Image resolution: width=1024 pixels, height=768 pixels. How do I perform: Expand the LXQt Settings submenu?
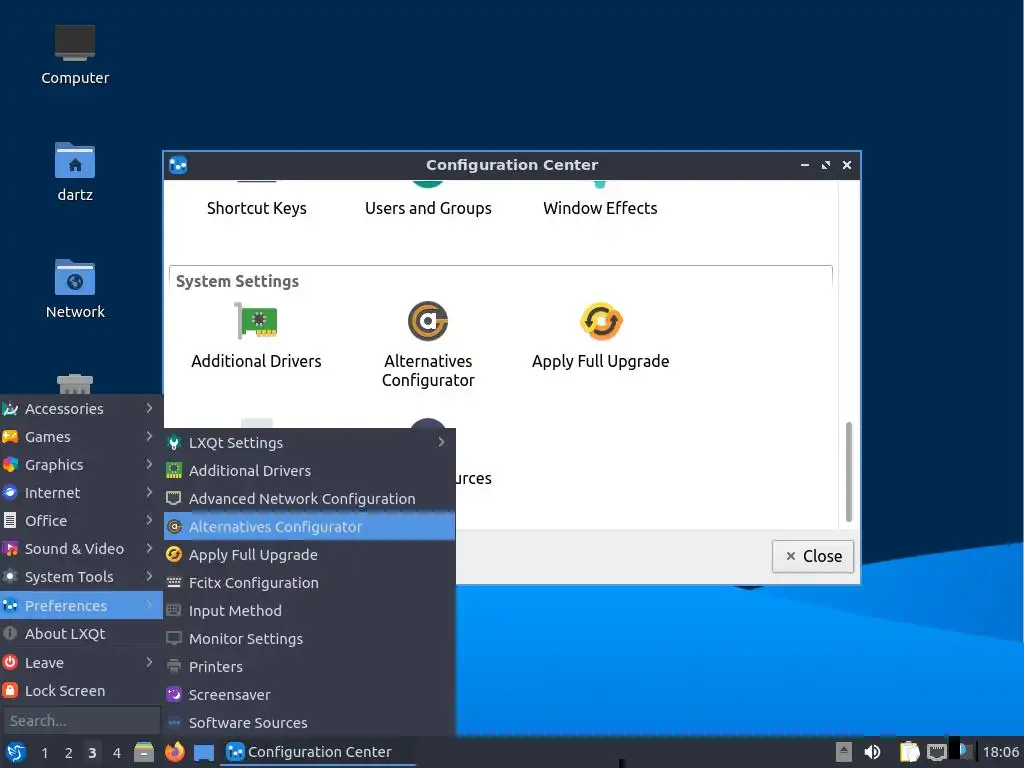pyautogui.click(x=310, y=442)
